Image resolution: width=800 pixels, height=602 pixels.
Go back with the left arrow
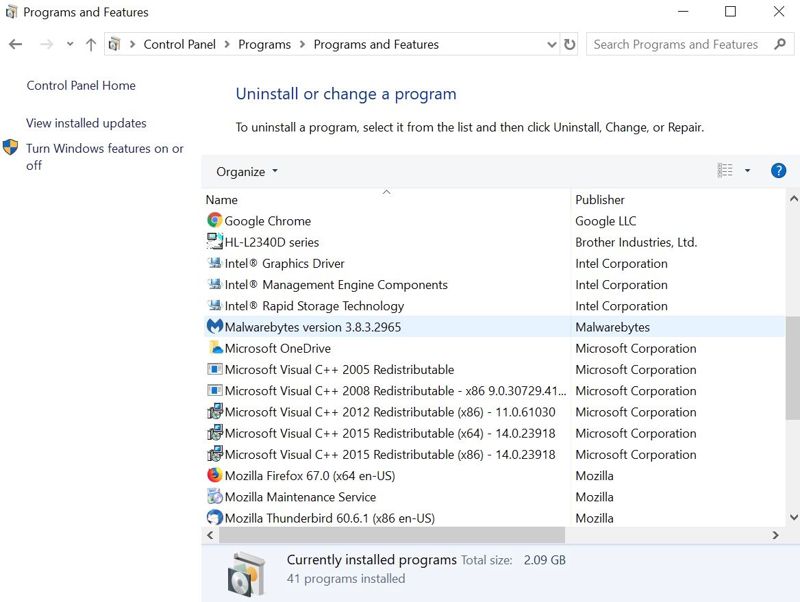pyautogui.click(x=16, y=44)
